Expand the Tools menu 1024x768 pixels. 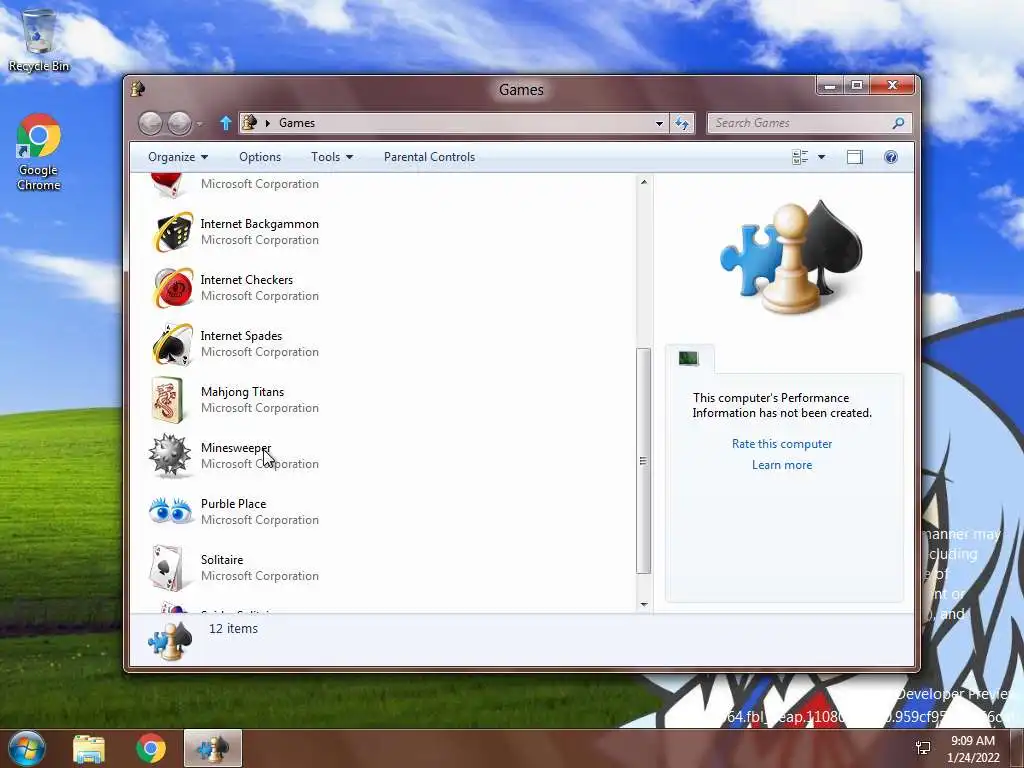(x=332, y=157)
